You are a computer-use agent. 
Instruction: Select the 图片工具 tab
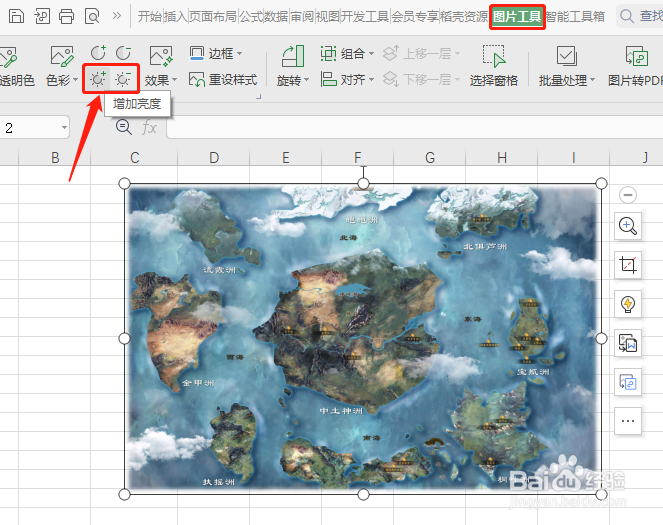(517, 16)
